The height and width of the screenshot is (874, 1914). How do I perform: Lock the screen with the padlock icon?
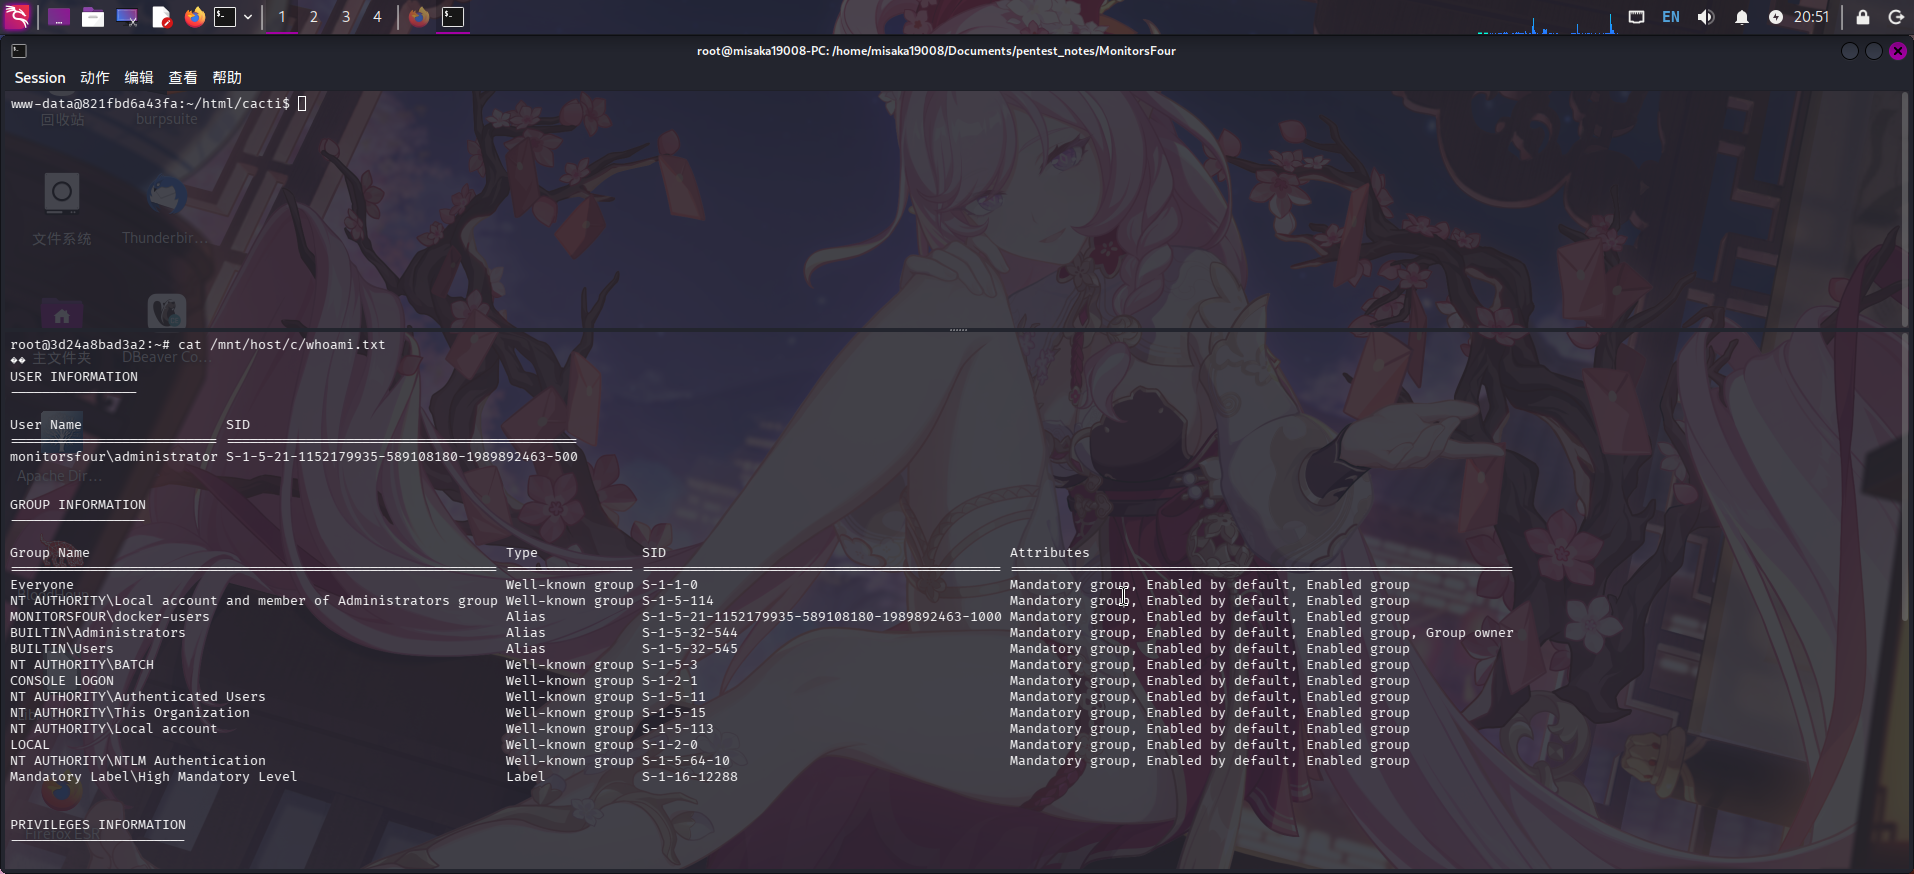click(x=1863, y=17)
